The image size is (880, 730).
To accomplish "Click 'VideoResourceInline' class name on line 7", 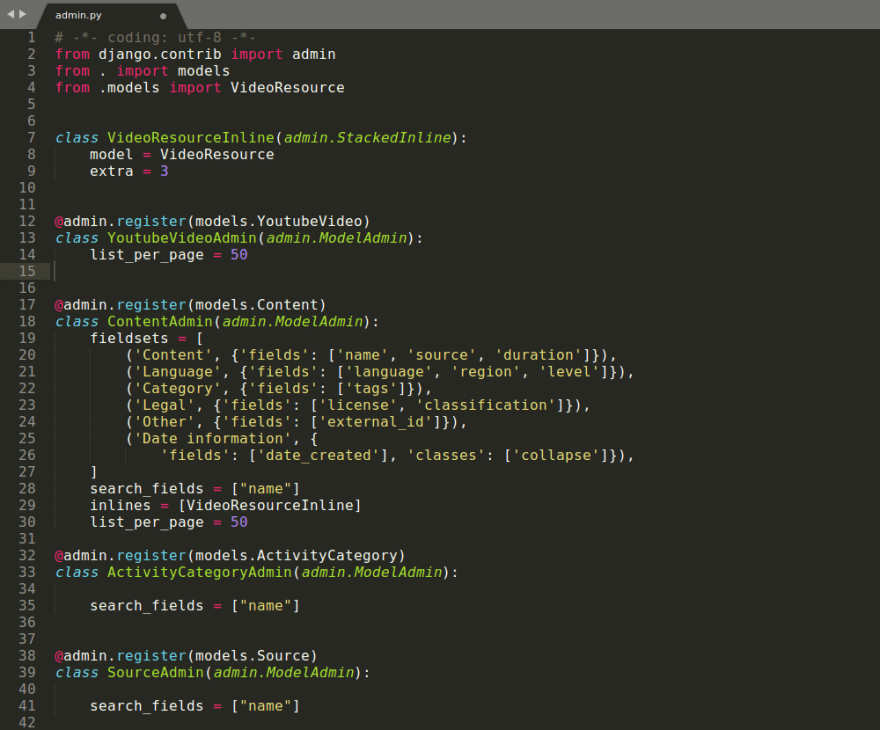I will [x=190, y=138].
